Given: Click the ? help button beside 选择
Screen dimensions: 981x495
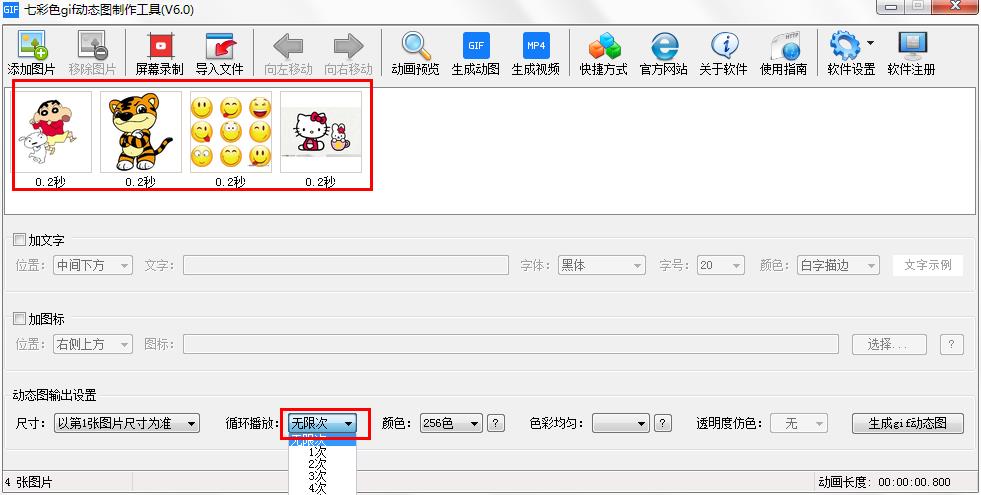Looking at the screenshot, I should click(952, 344).
